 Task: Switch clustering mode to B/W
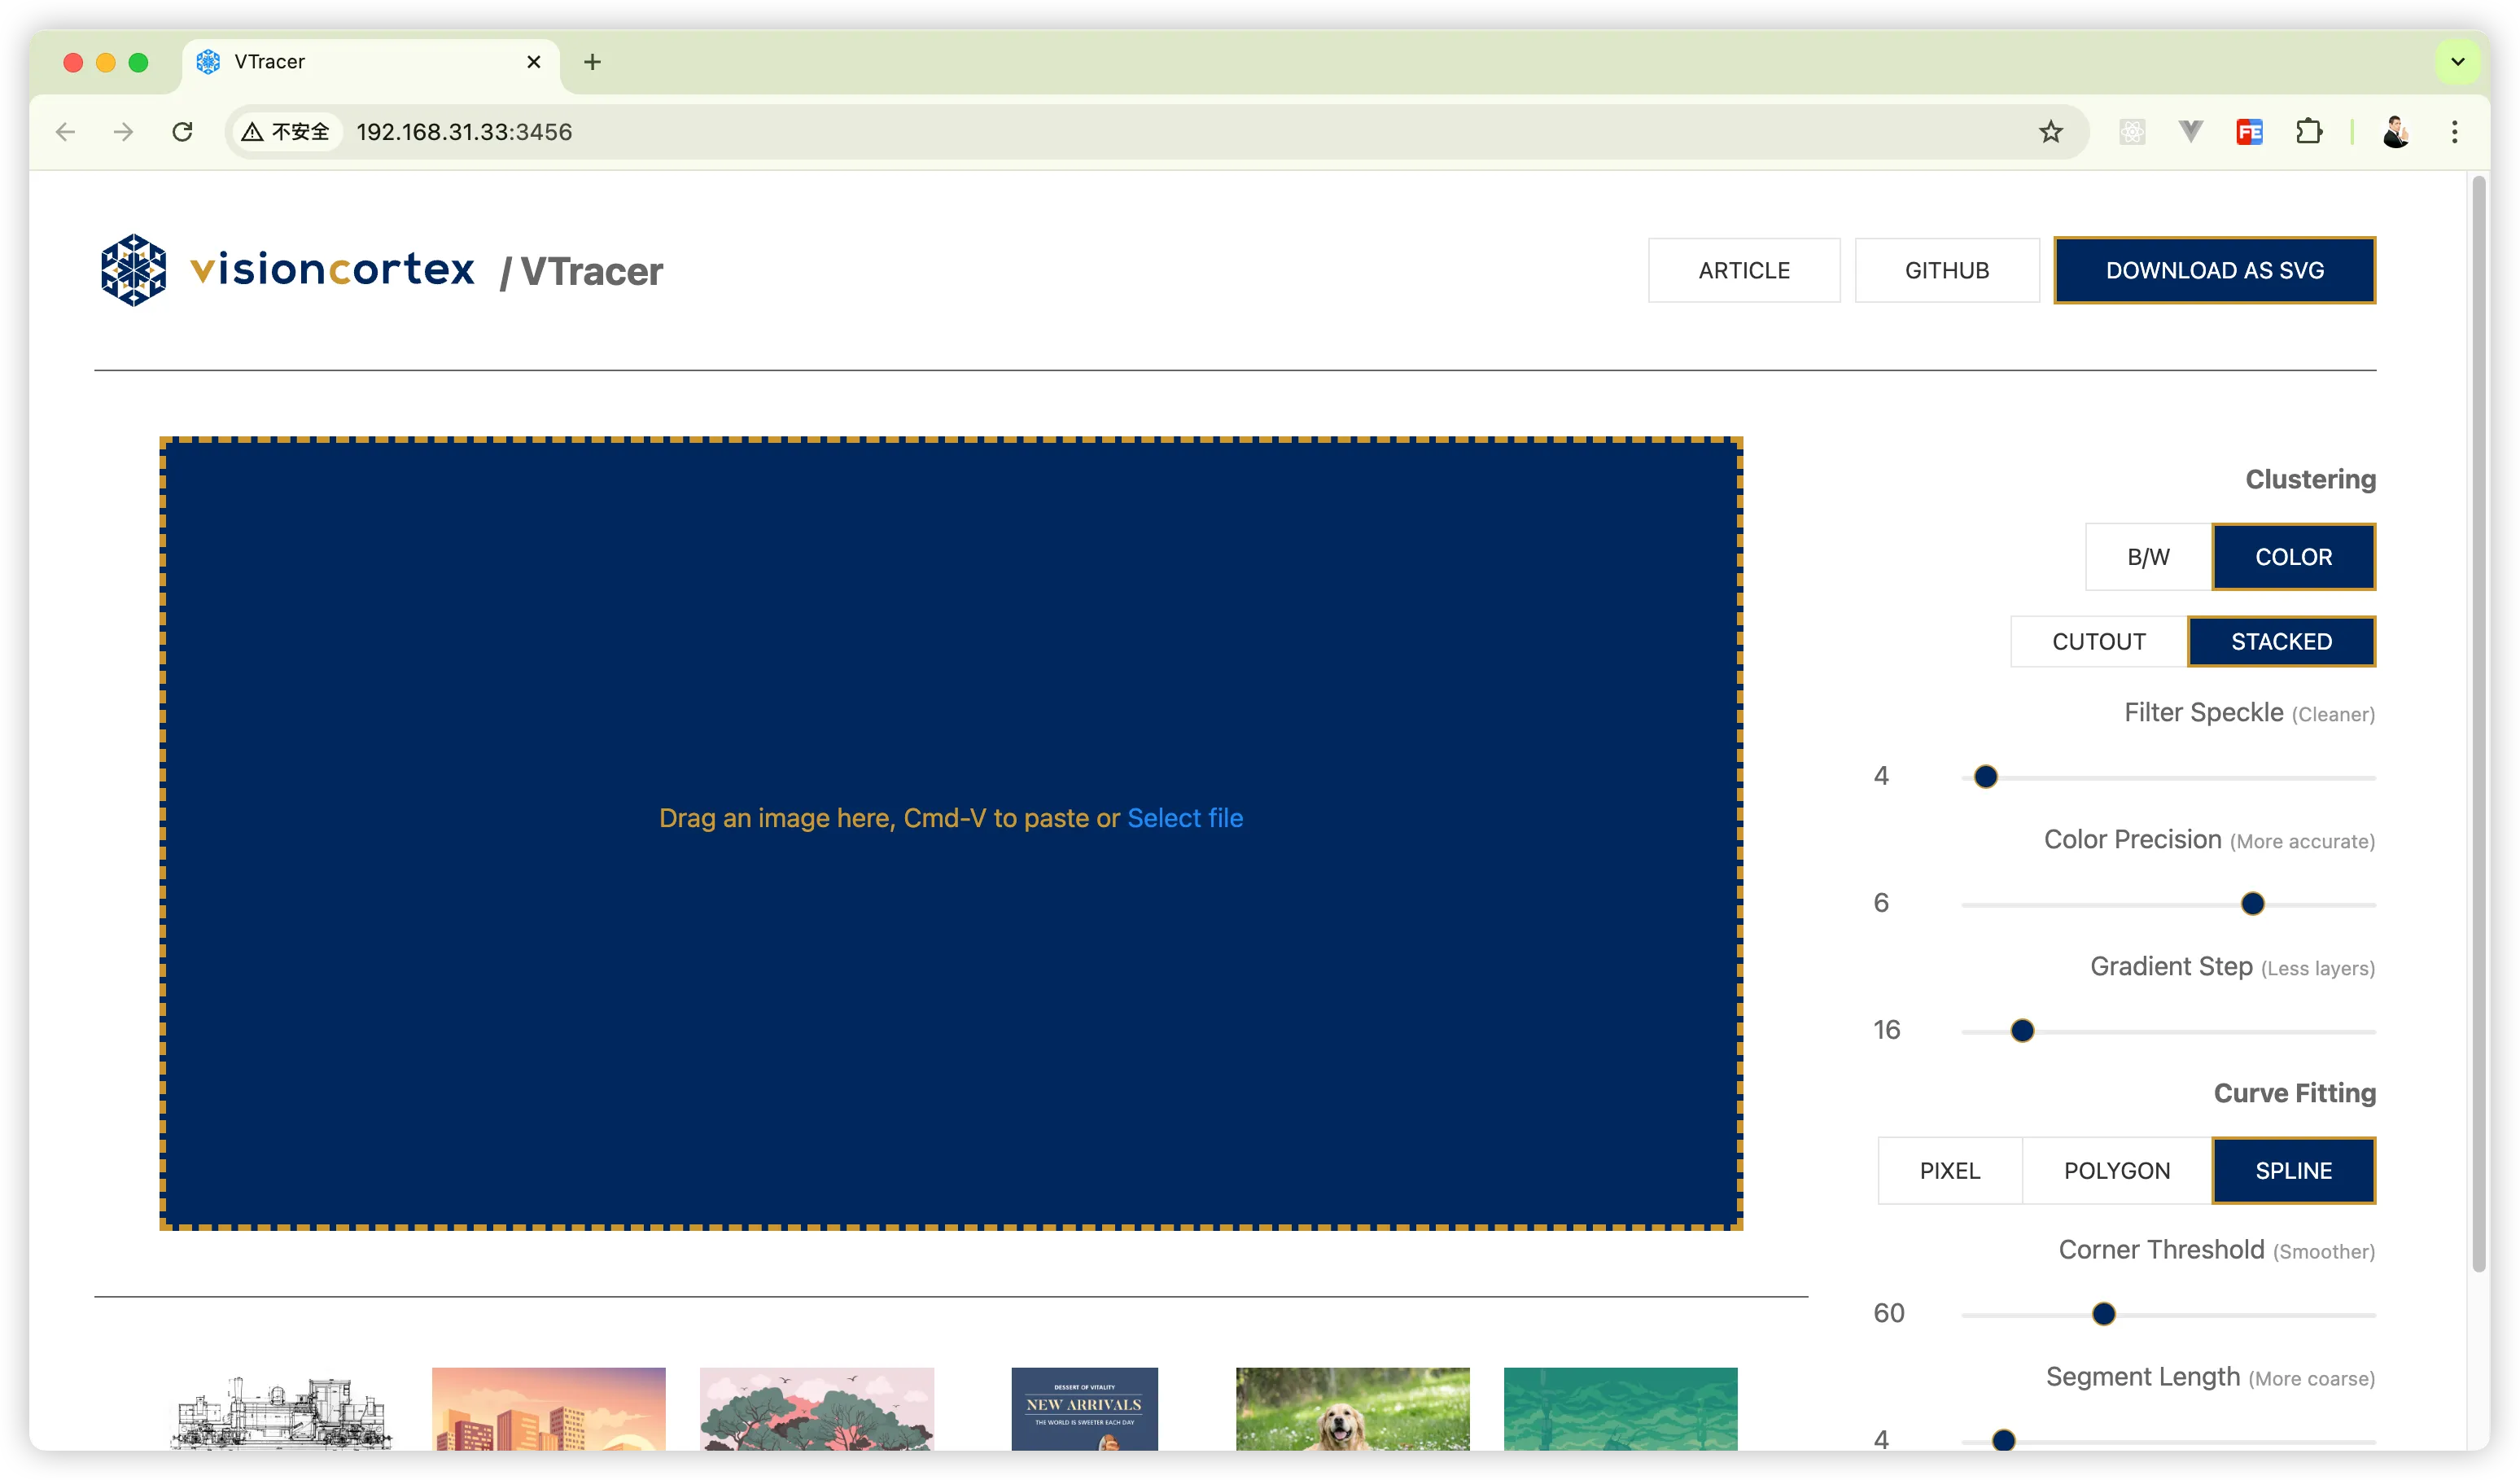2148,557
